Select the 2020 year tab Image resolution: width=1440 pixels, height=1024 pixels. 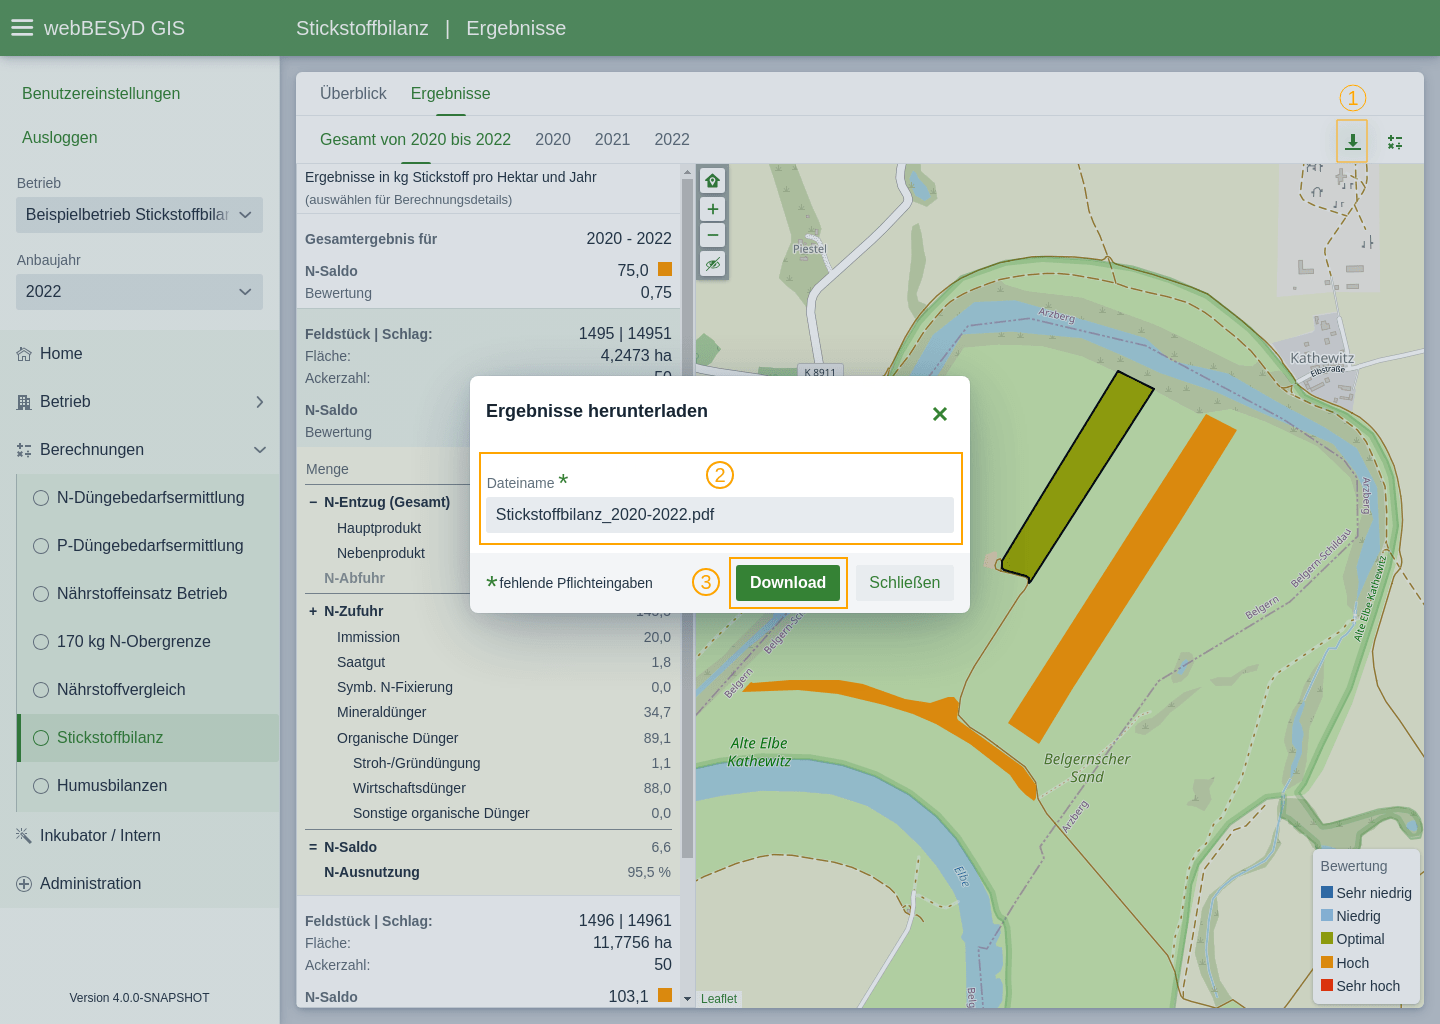coord(553,140)
